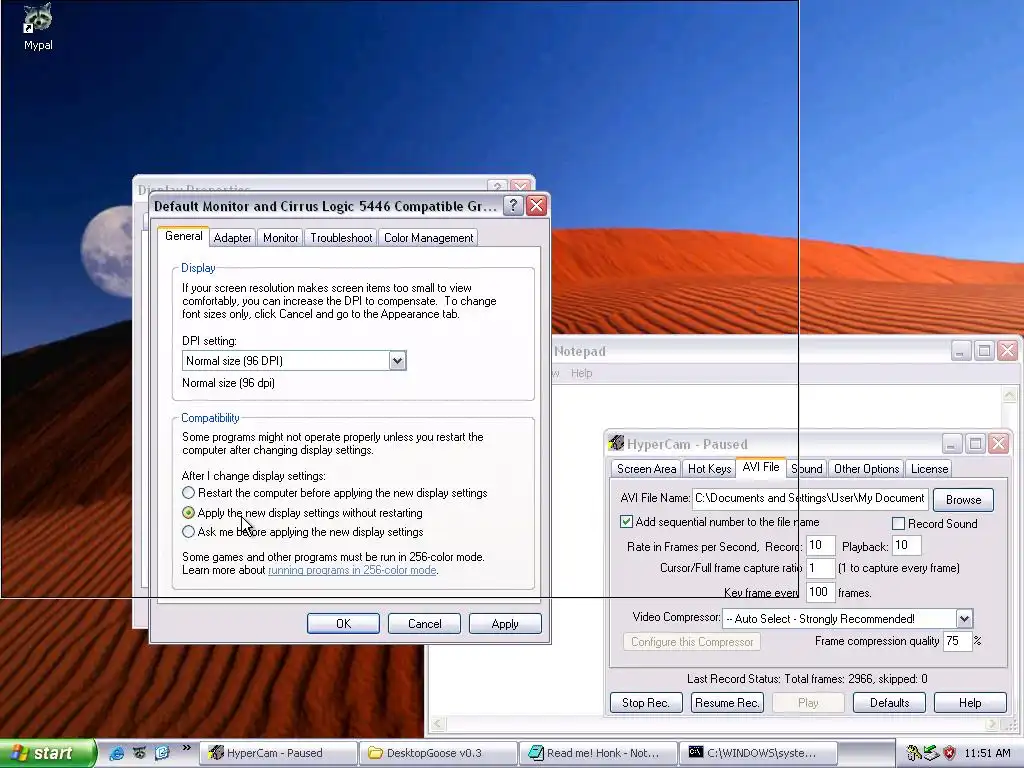The image size is (1024, 768).
Task: Open Help menu in Notepad window
Action: pos(581,373)
